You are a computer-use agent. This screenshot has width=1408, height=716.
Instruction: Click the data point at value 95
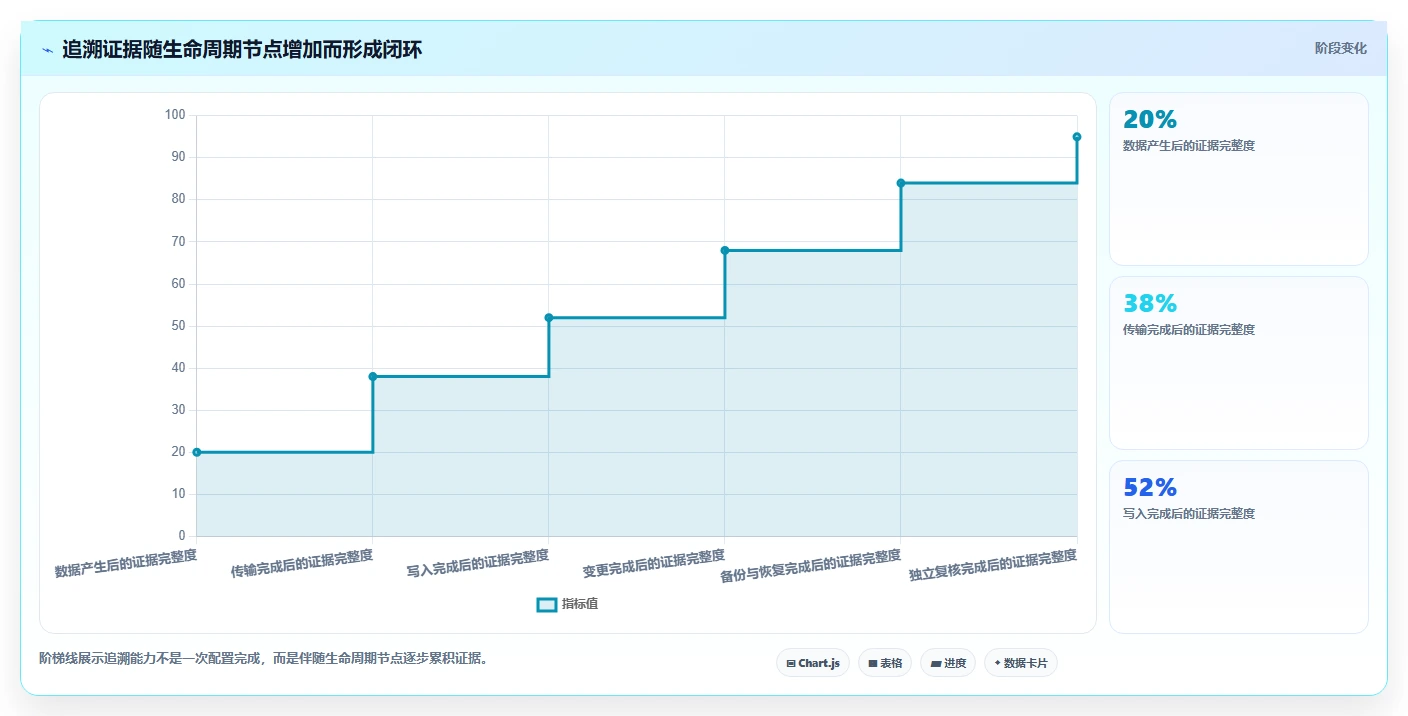[1077, 137]
